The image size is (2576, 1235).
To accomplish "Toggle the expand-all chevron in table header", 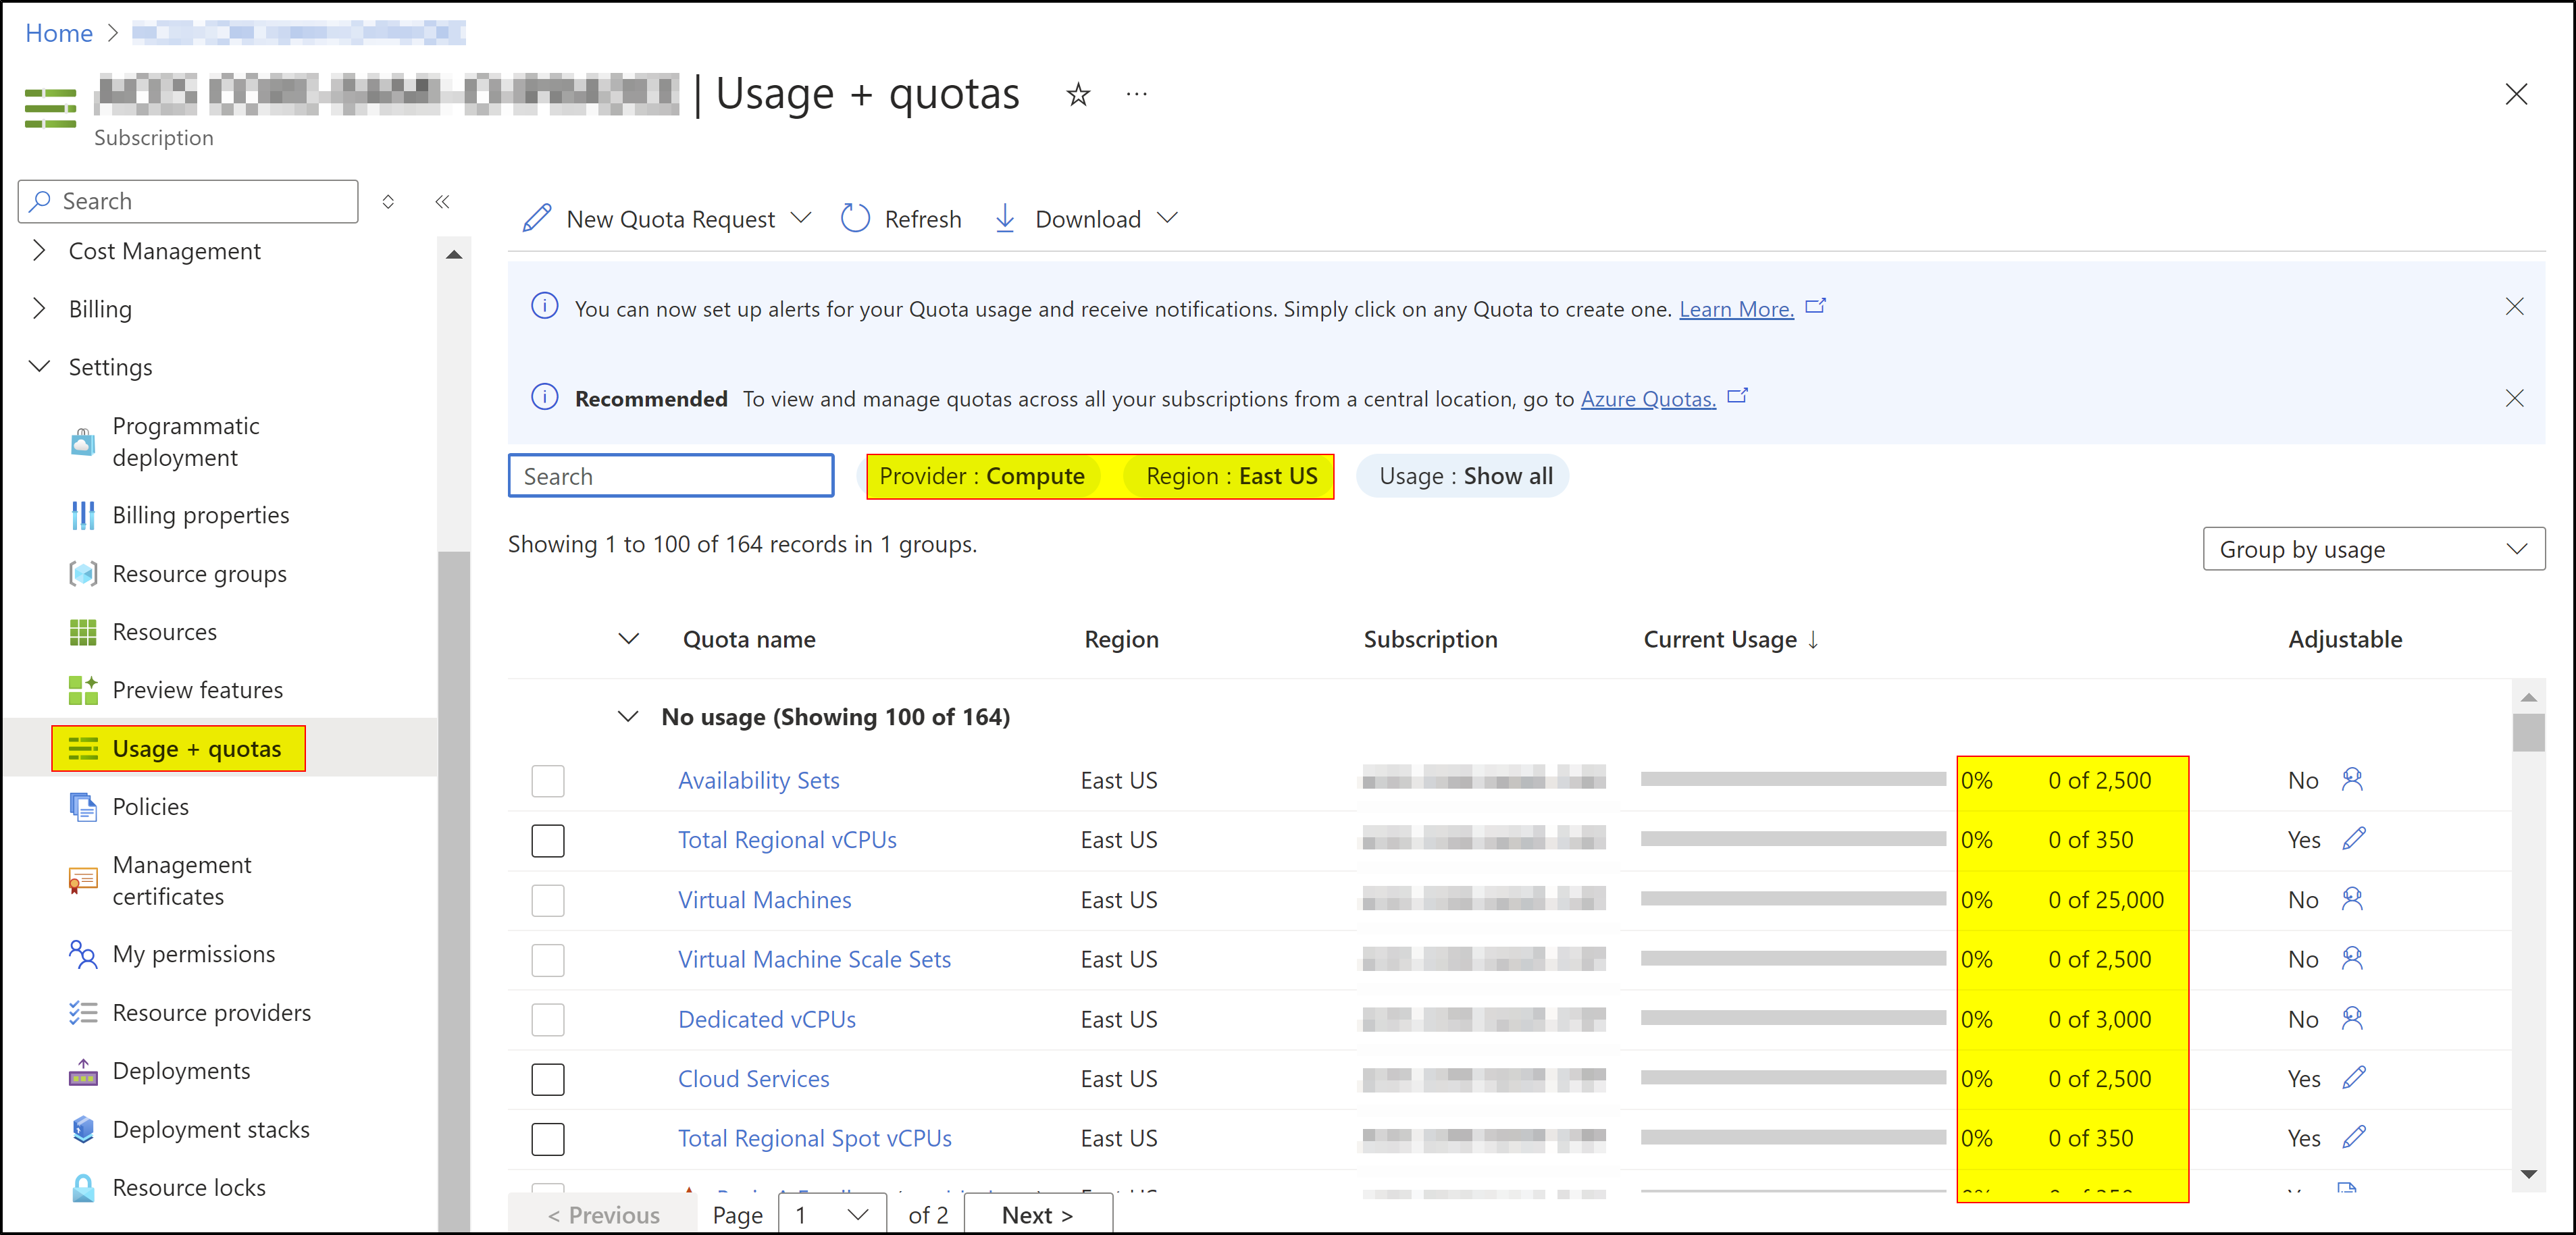I will tap(628, 639).
